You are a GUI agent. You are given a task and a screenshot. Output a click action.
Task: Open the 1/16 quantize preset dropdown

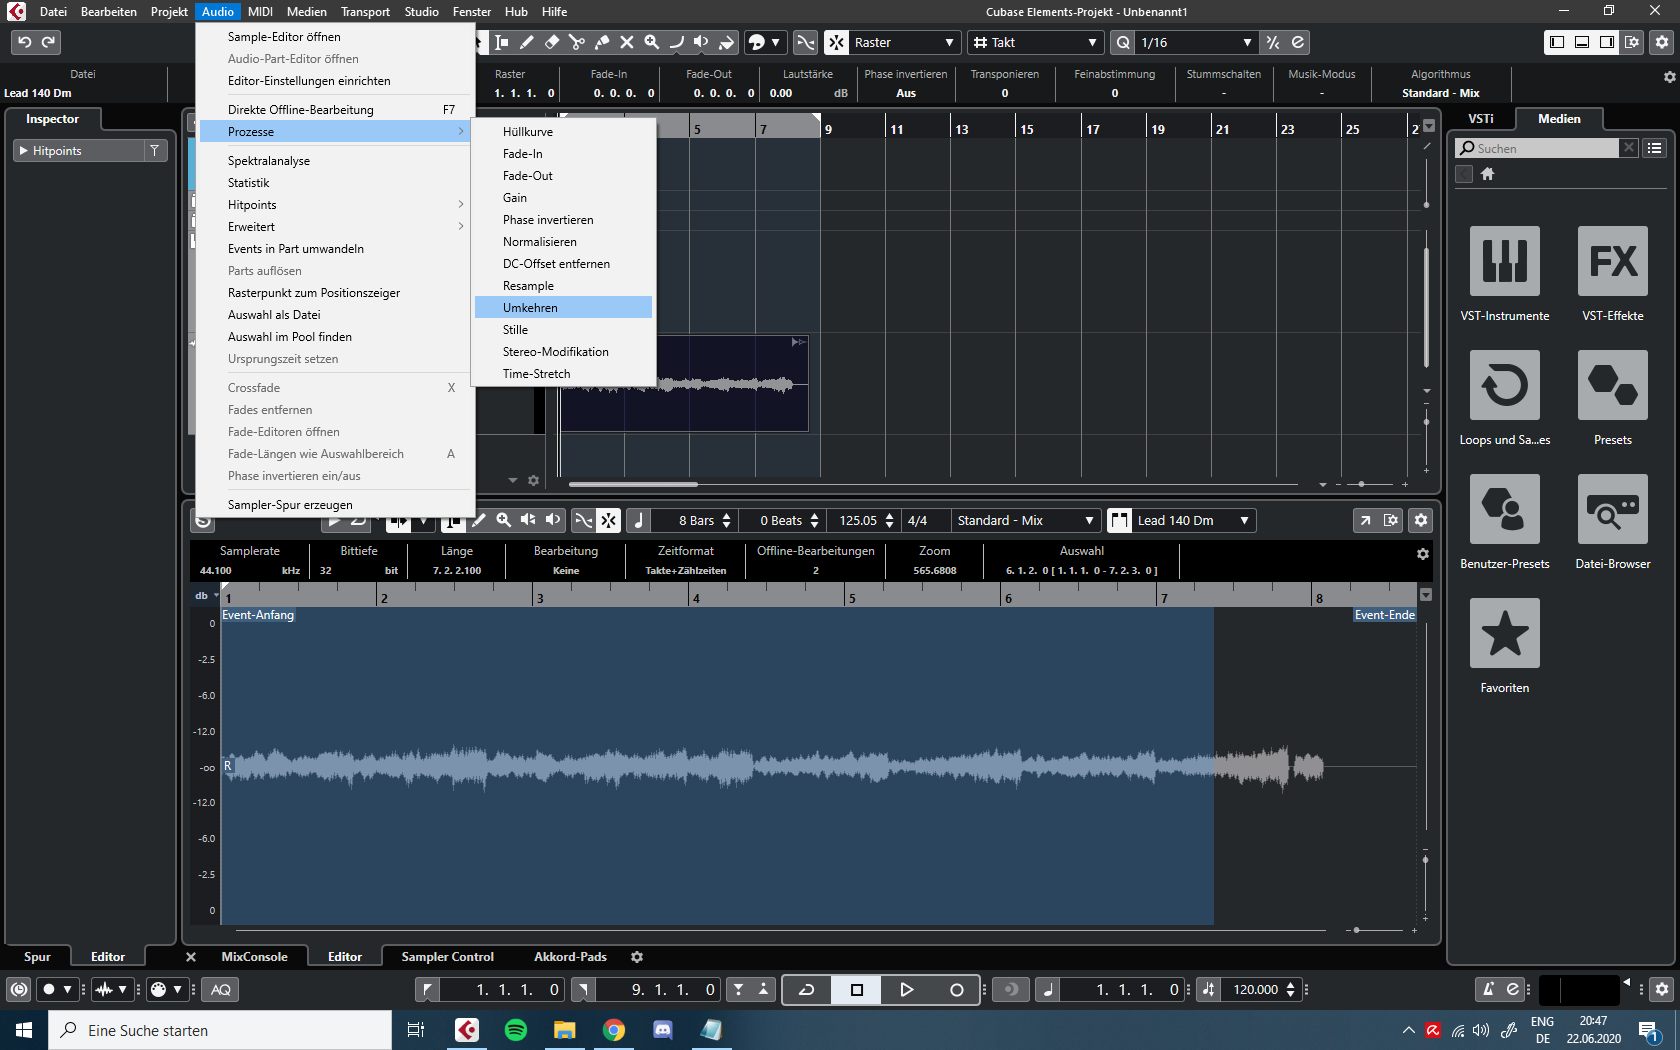click(x=1196, y=42)
